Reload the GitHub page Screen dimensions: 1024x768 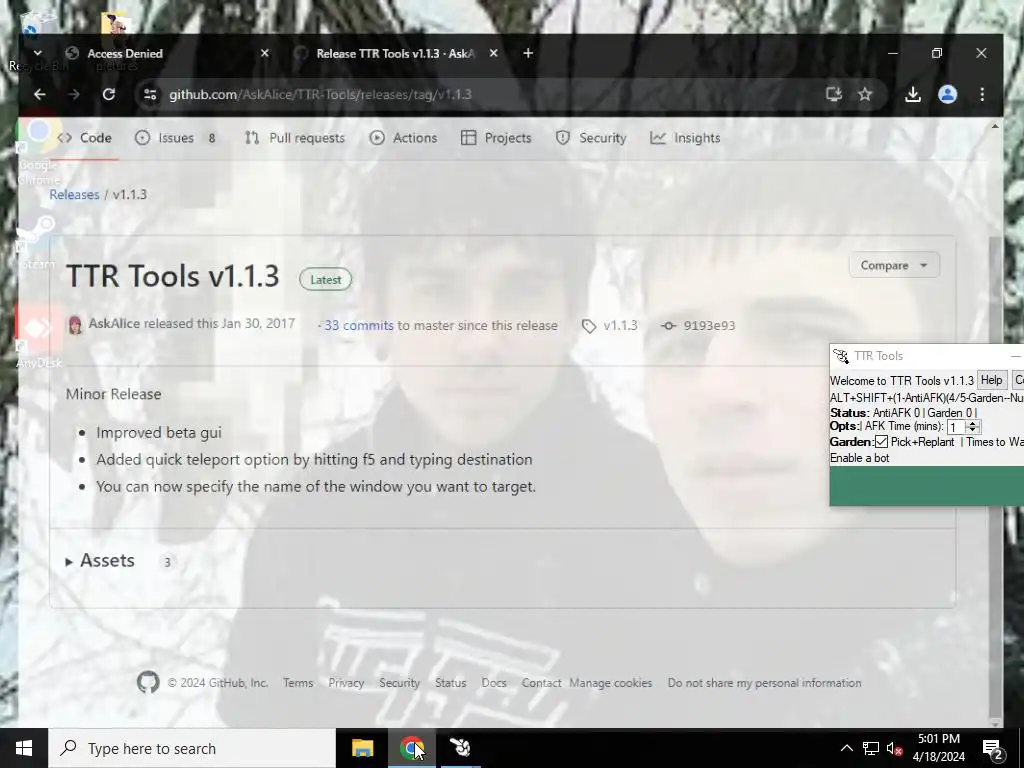pyautogui.click(x=109, y=95)
